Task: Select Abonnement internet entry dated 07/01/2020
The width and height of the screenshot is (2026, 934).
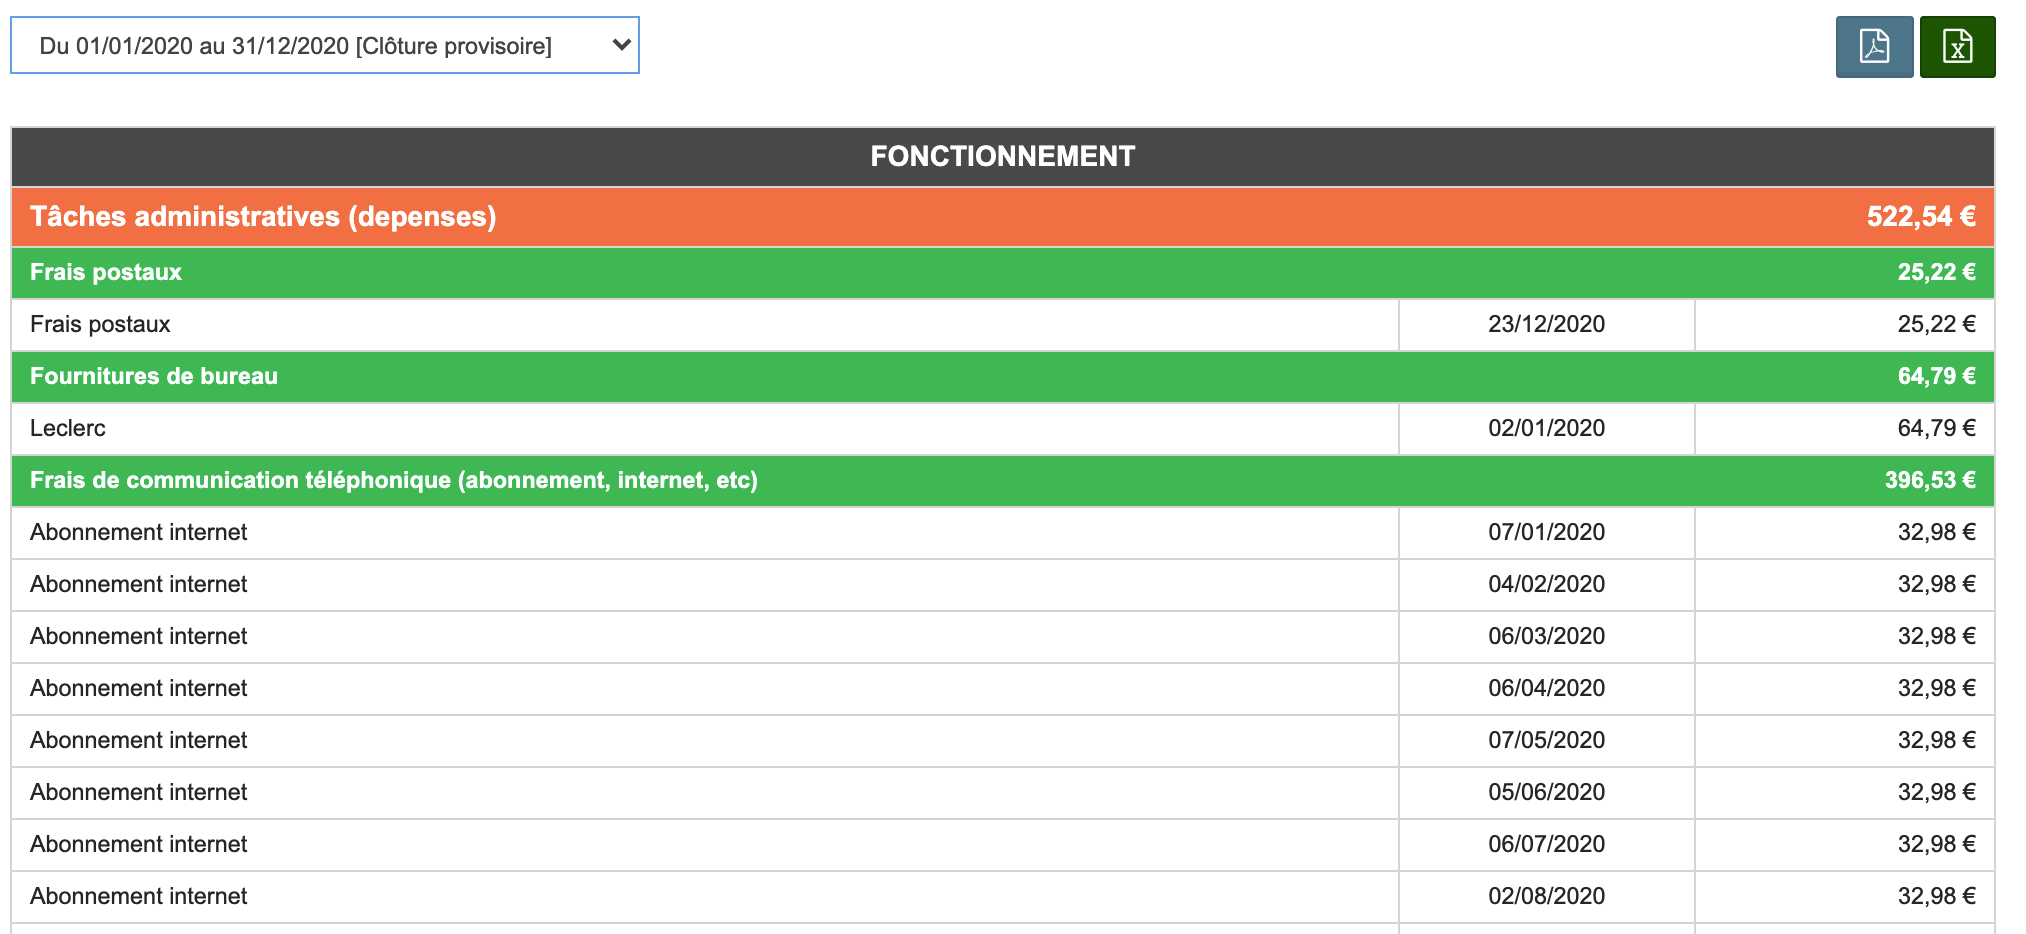Action: (x=139, y=533)
